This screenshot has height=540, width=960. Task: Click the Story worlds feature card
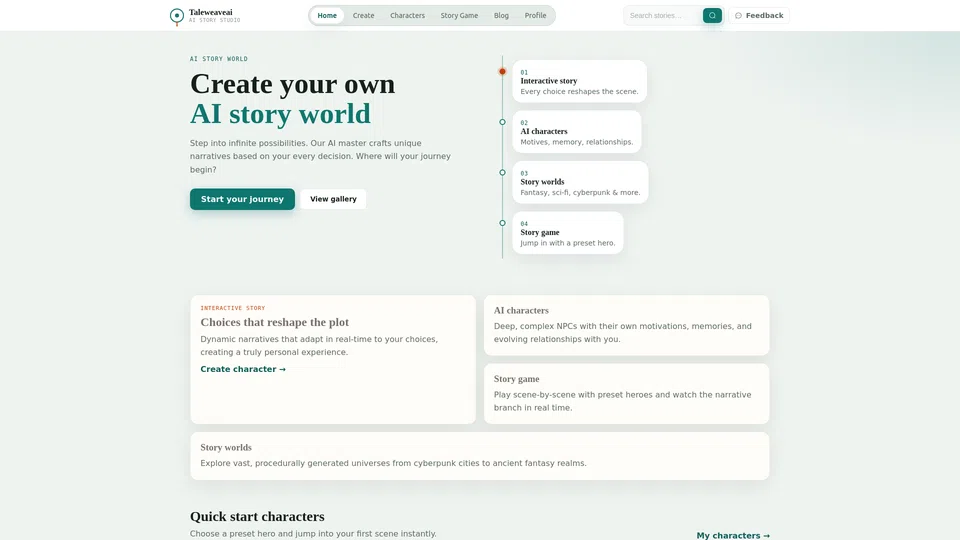point(479,456)
